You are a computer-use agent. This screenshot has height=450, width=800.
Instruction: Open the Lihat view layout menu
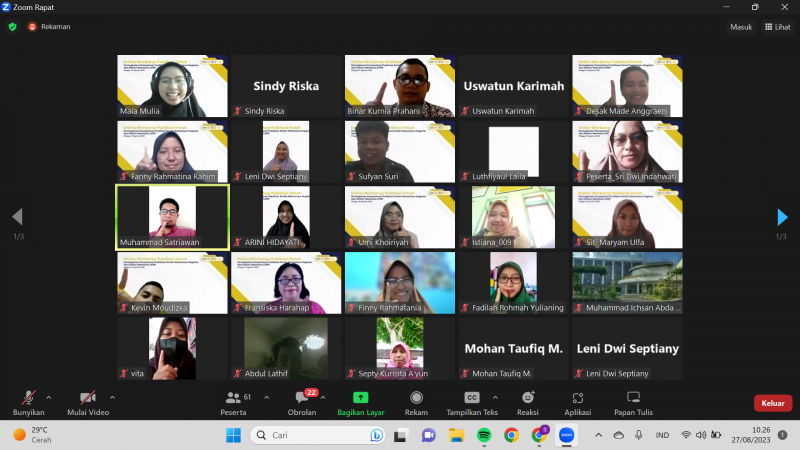pyautogui.click(x=776, y=27)
